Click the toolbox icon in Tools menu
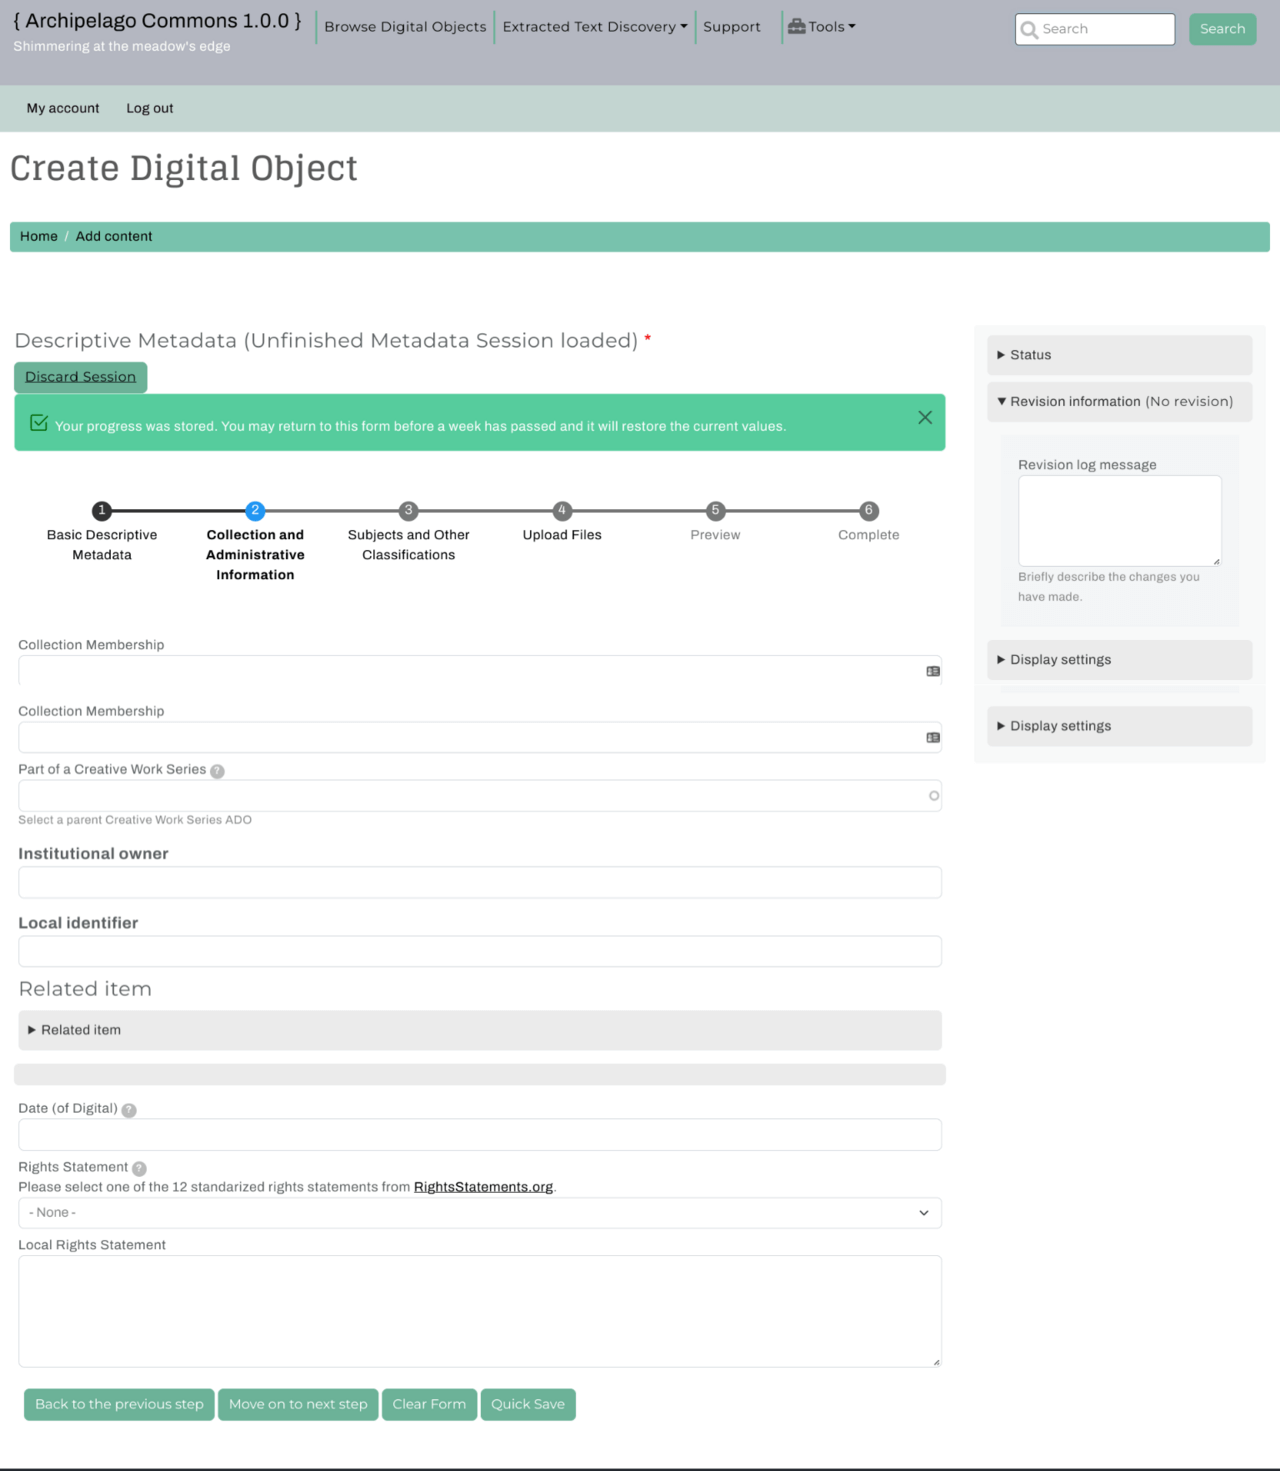This screenshot has width=1280, height=1471. point(796,27)
